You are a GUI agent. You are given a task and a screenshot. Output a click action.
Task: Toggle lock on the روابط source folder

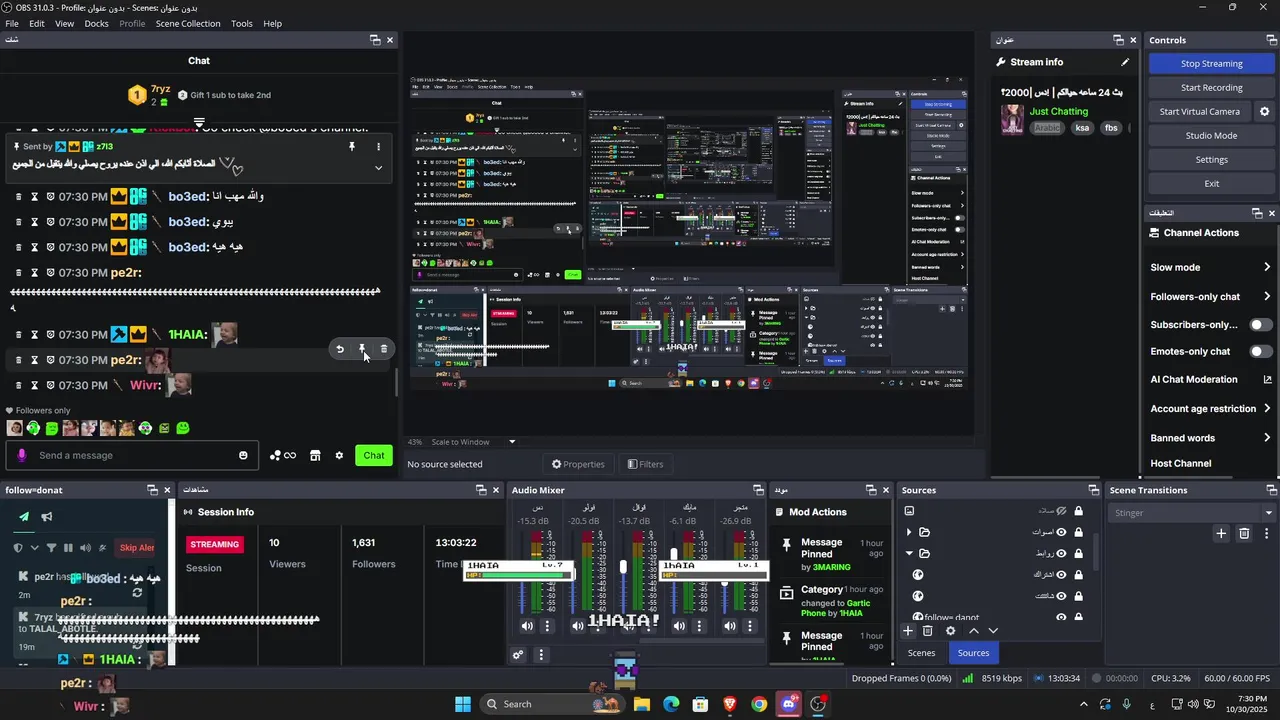pos(1079,554)
